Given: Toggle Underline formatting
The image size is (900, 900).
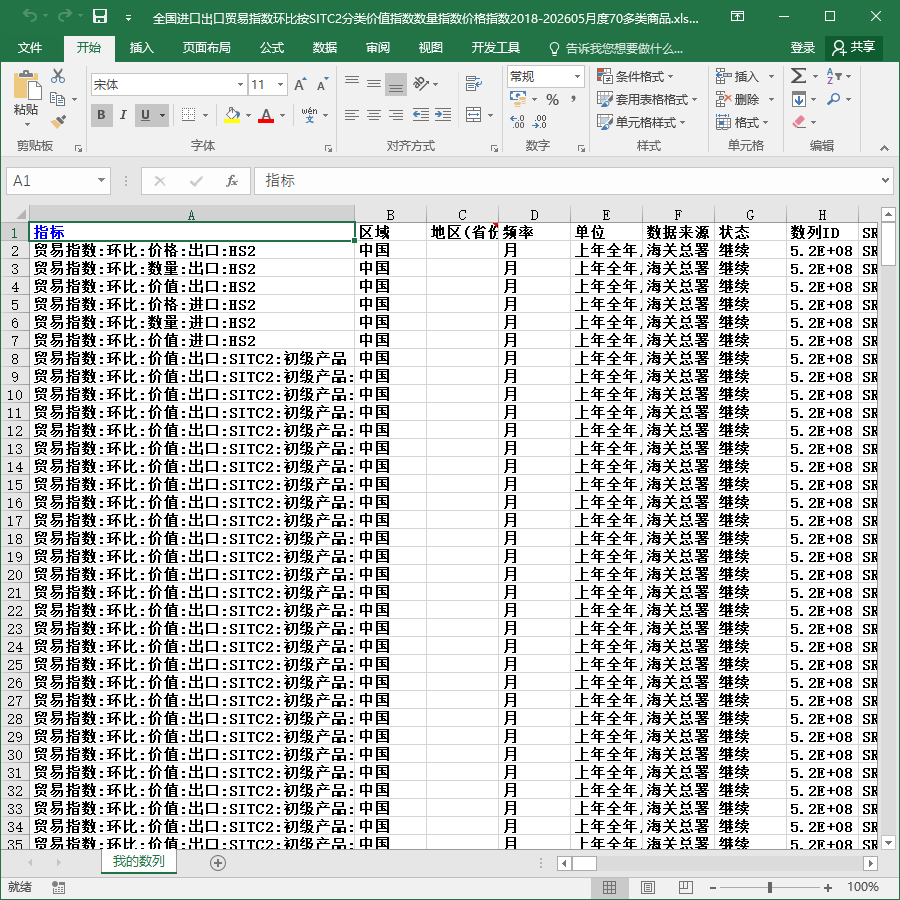Looking at the screenshot, I should [x=145, y=115].
